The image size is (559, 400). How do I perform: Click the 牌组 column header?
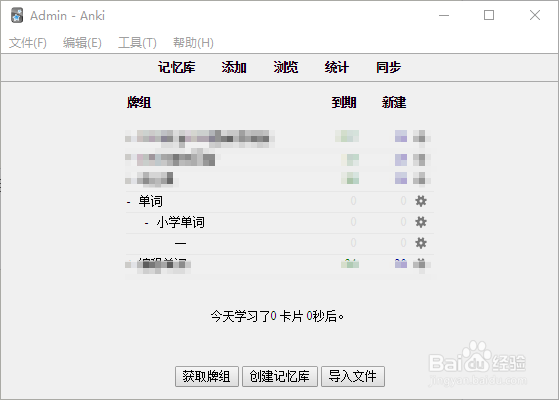point(139,103)
